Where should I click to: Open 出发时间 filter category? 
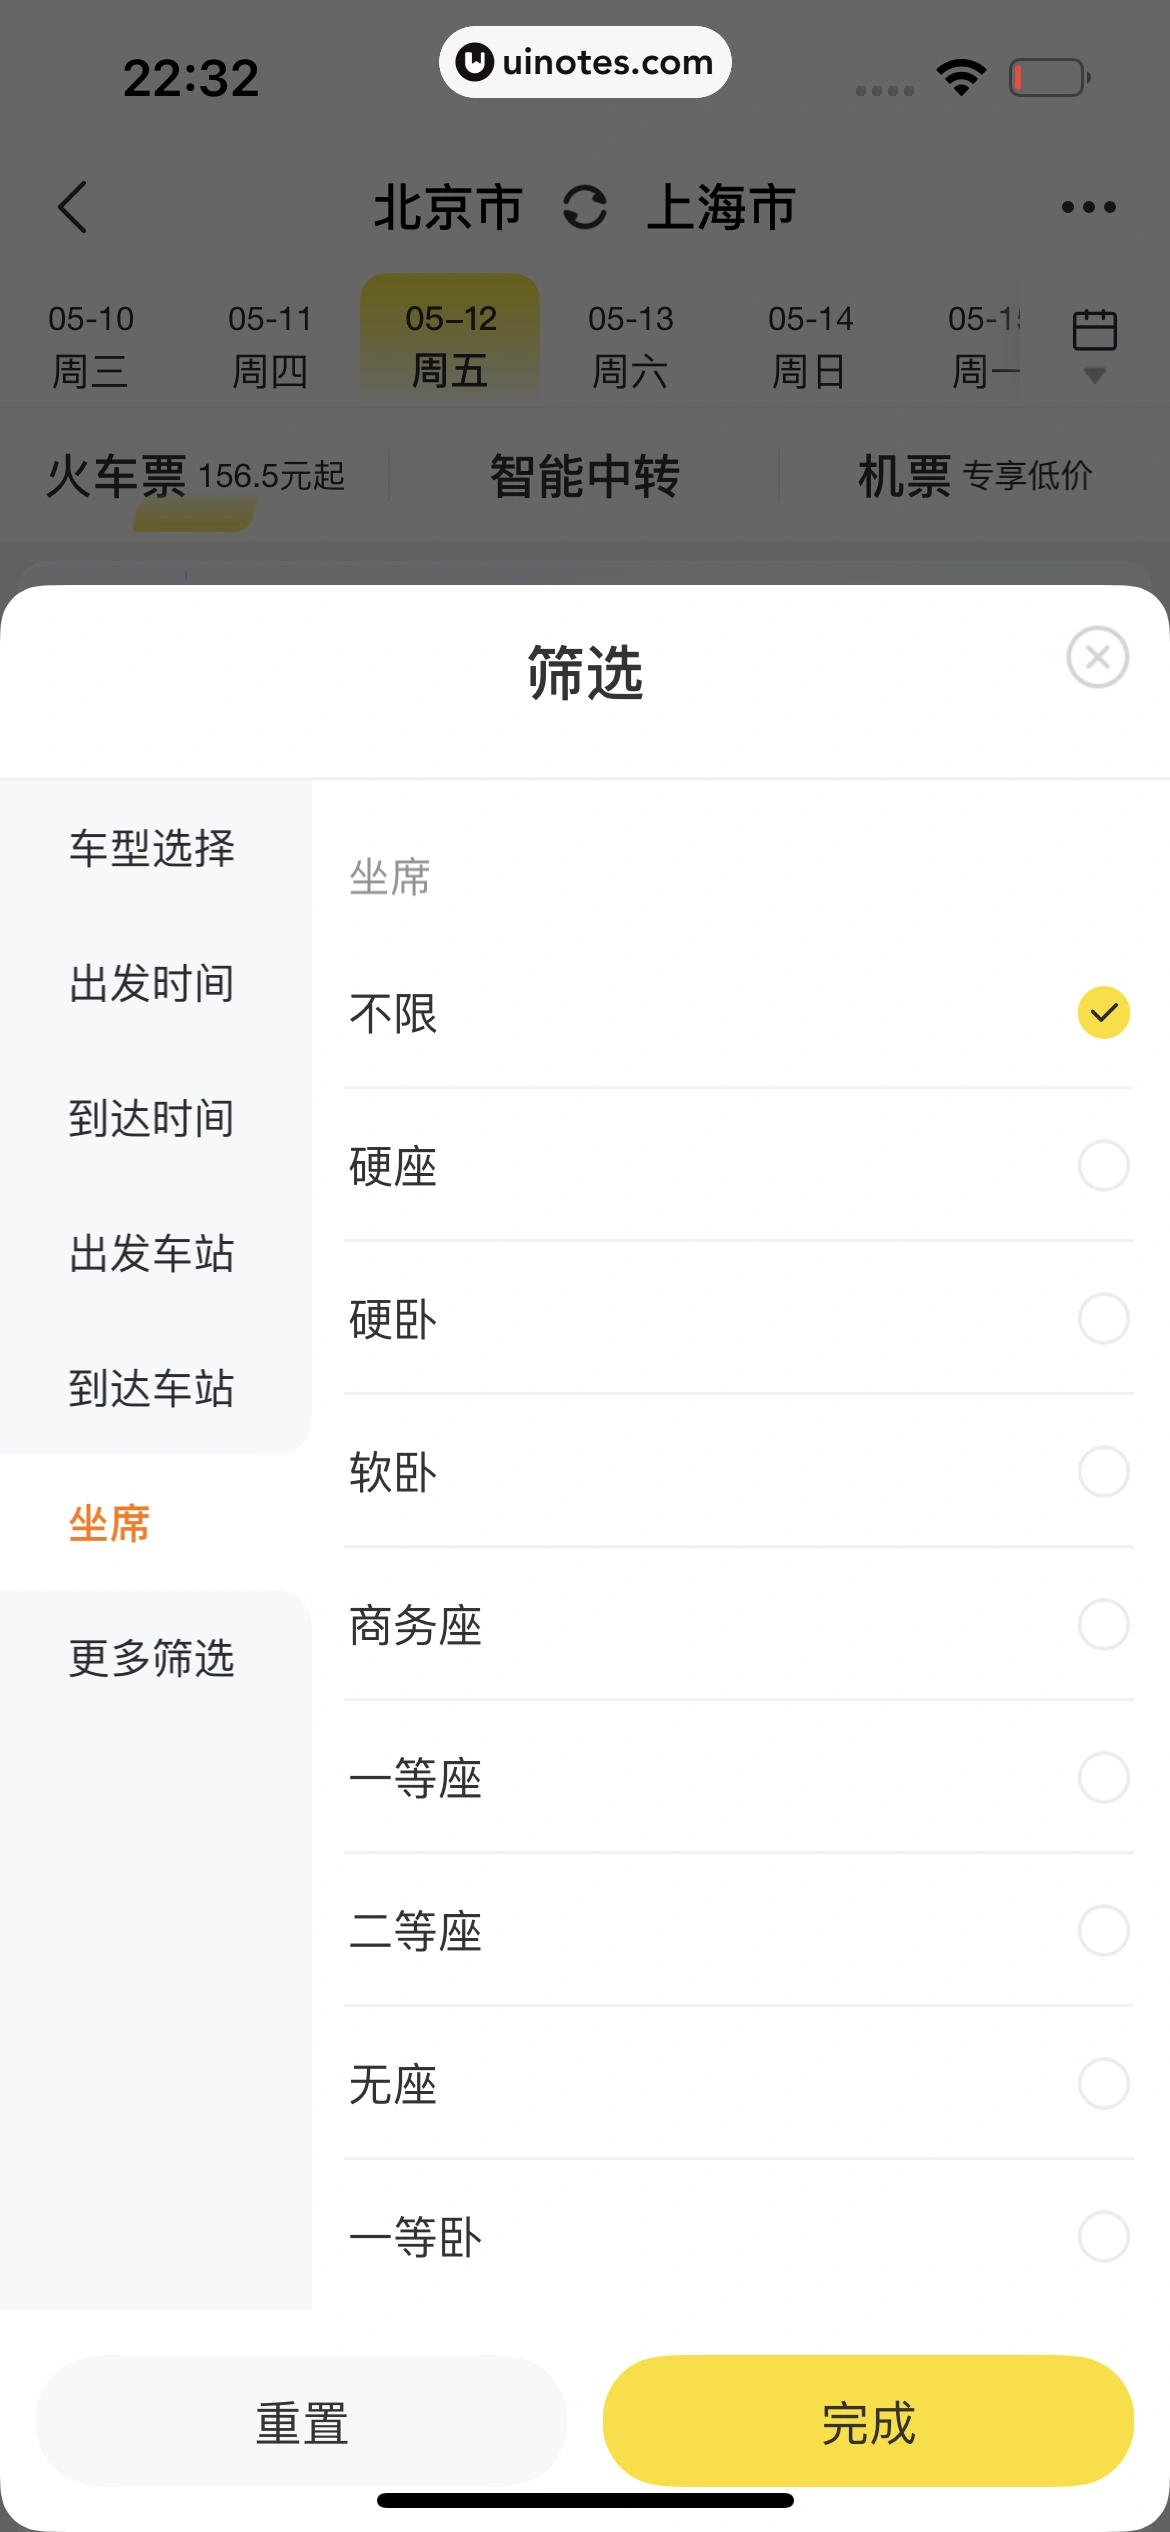point(152,983)
